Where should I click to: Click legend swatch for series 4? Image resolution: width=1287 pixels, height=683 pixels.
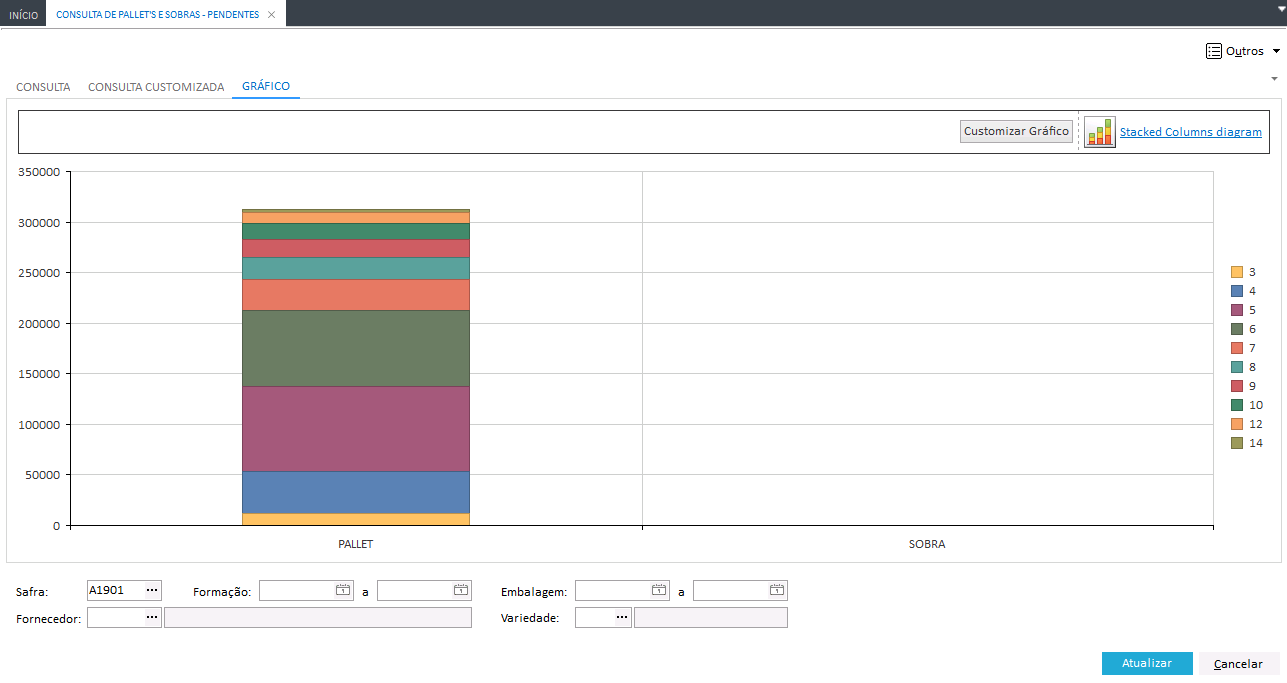pos(1237,291)
